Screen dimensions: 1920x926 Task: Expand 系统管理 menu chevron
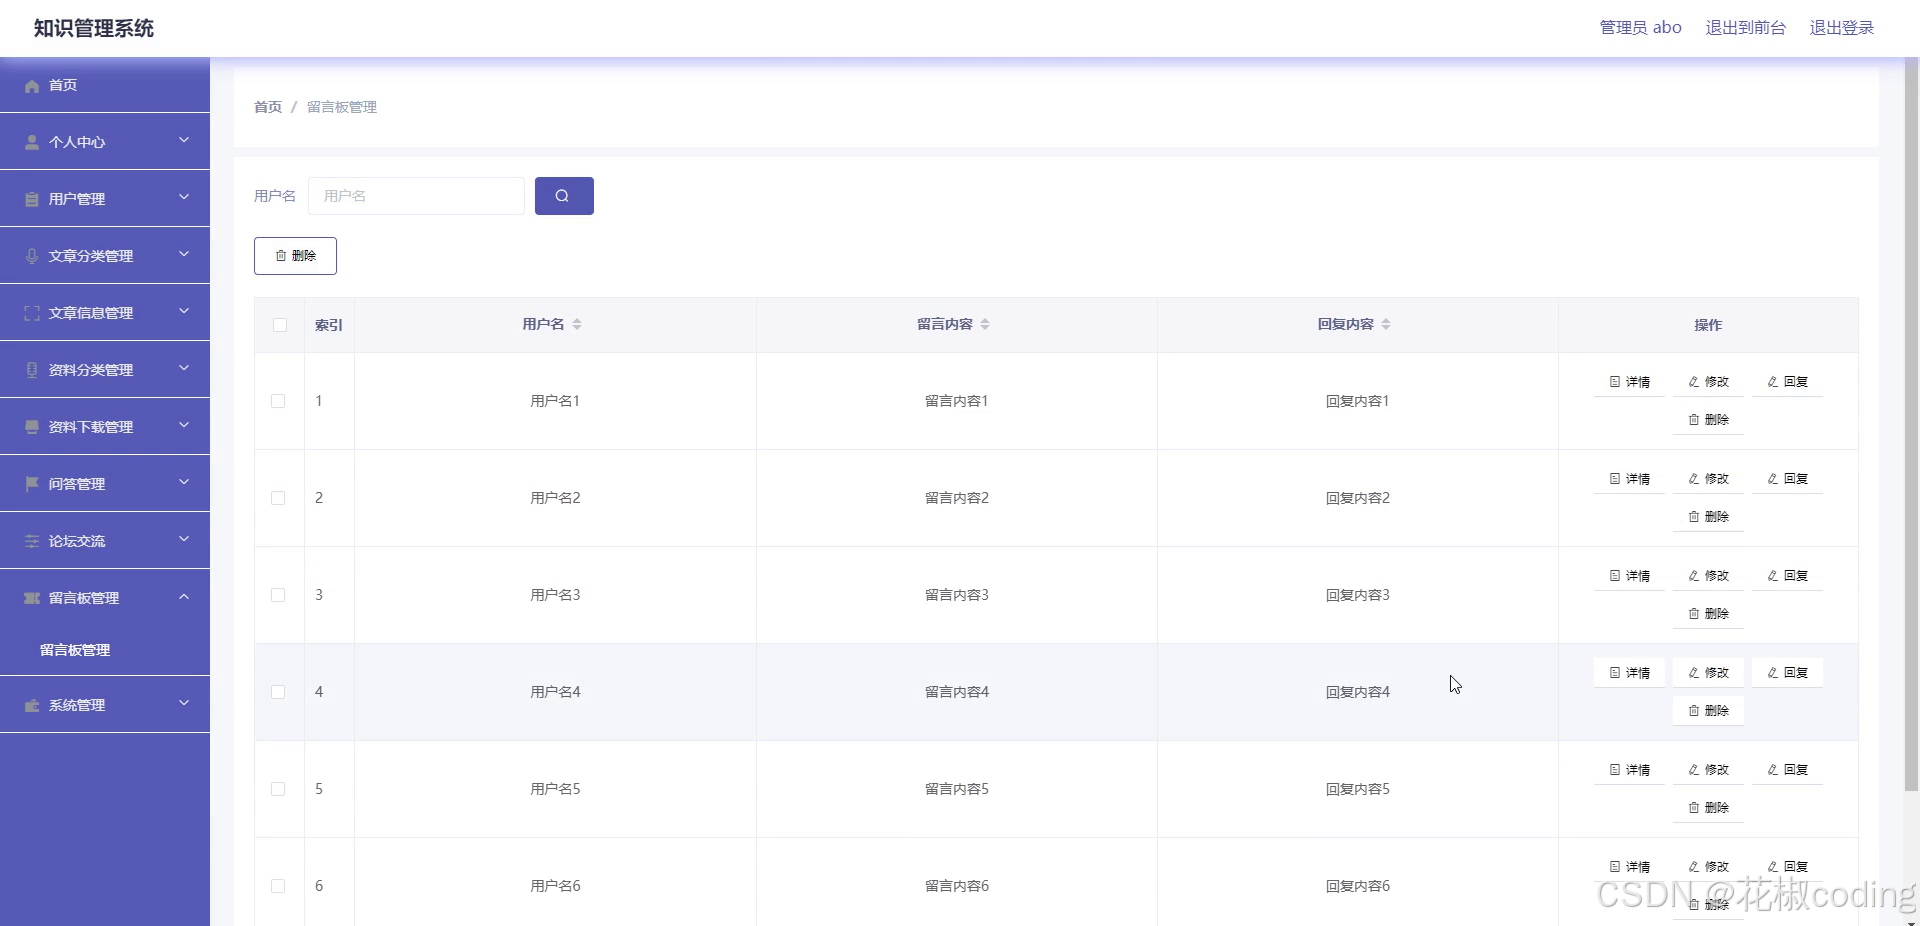[x=184, y=703]
